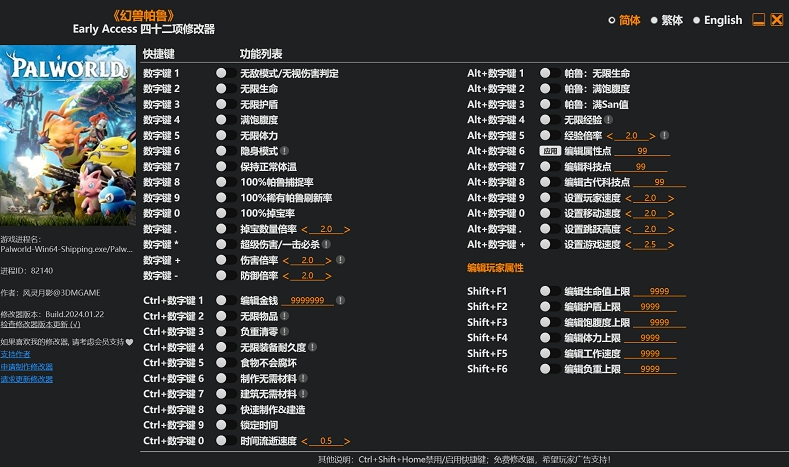Enable 100%帕鲁捕捉率
Image resolution: width=789 pixels, height=467 pixels.
pos(226,182)
